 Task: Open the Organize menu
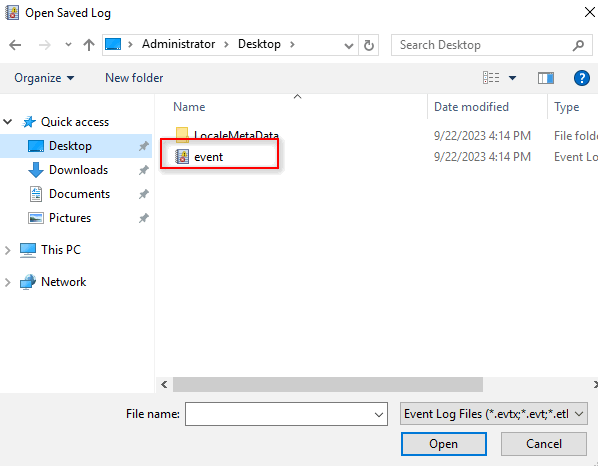click(44, 78)
